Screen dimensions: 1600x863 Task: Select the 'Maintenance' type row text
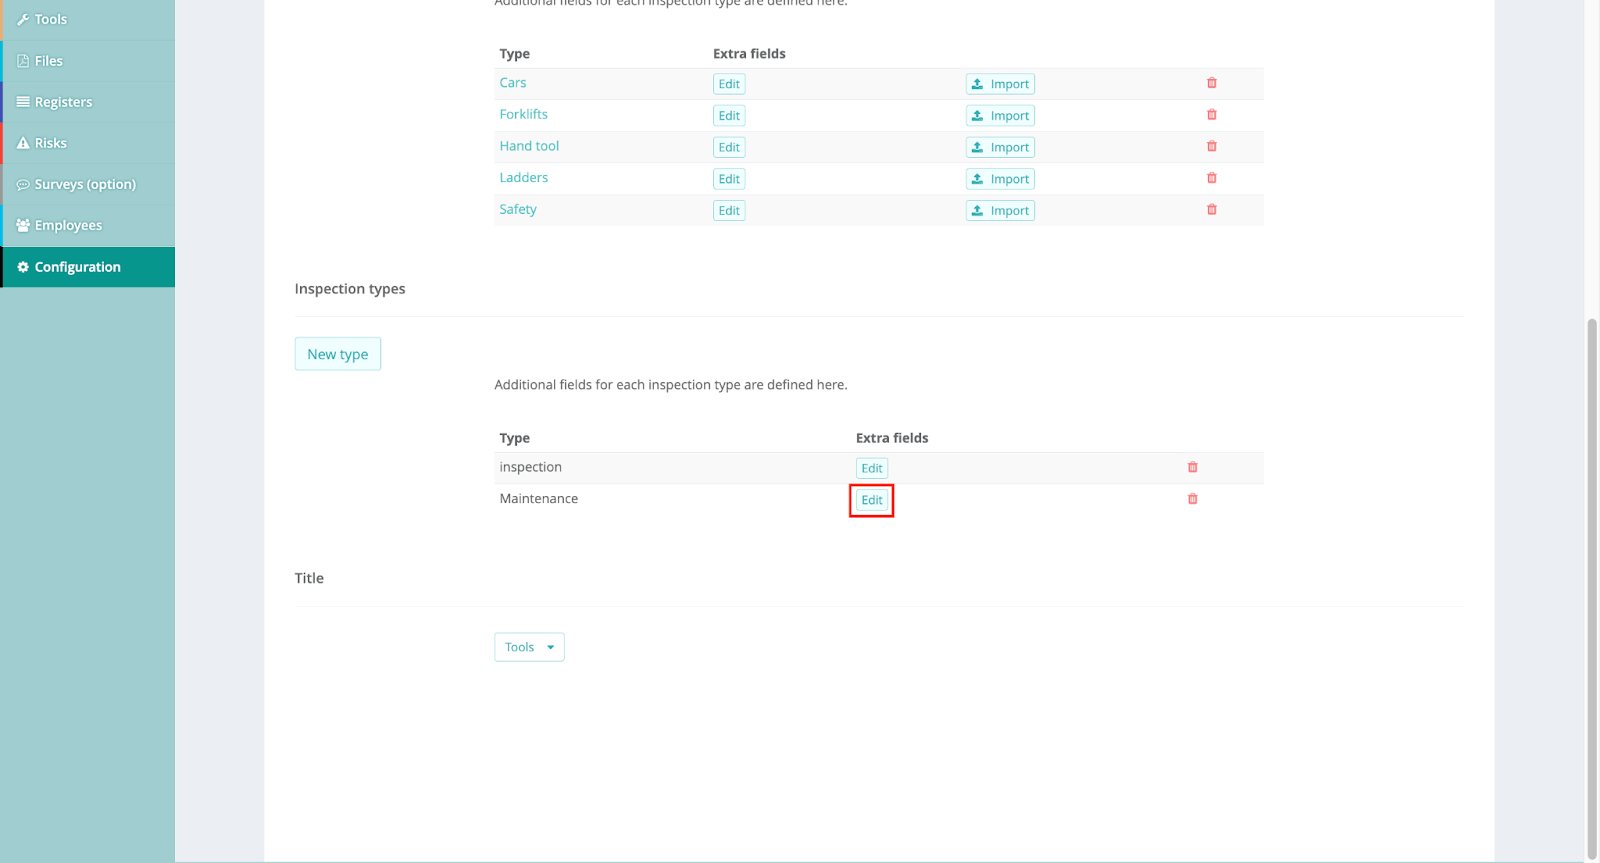point(539,498)
